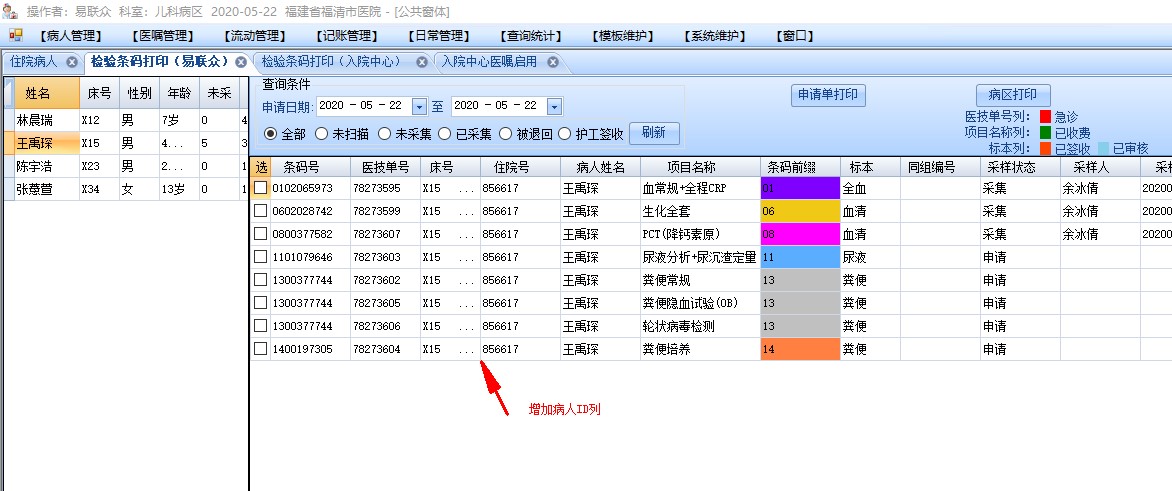Click the magenta 08 barcode prefix cell
The image size is (1172, 491).
pos(801,234)
